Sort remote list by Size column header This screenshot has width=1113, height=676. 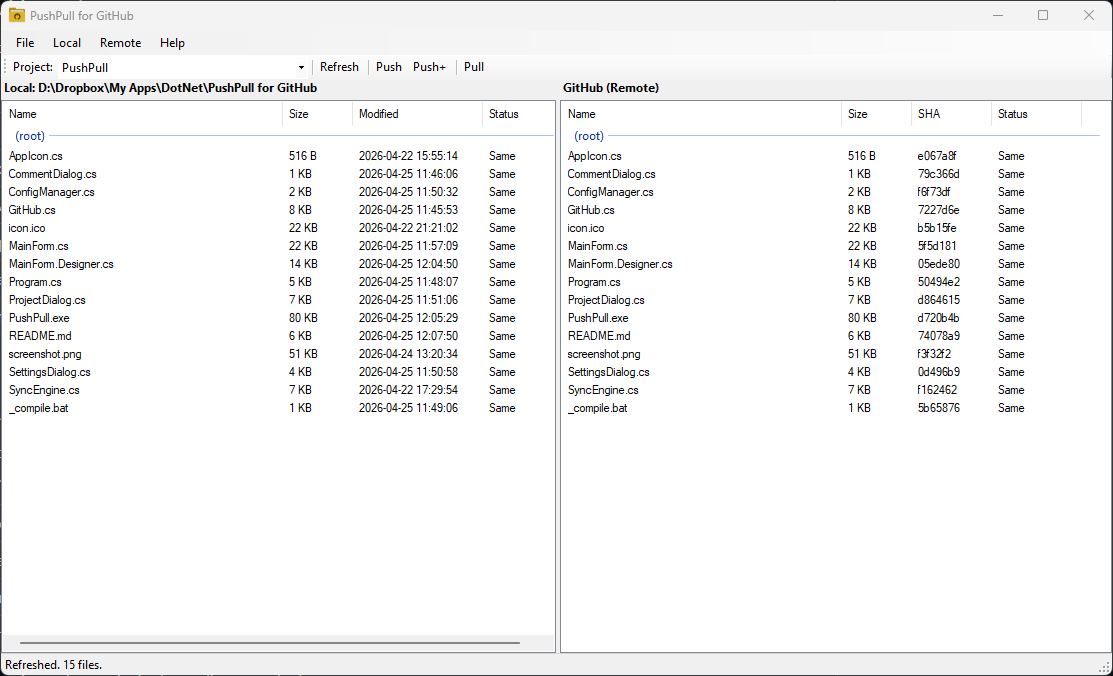click(x=877, y=114)
